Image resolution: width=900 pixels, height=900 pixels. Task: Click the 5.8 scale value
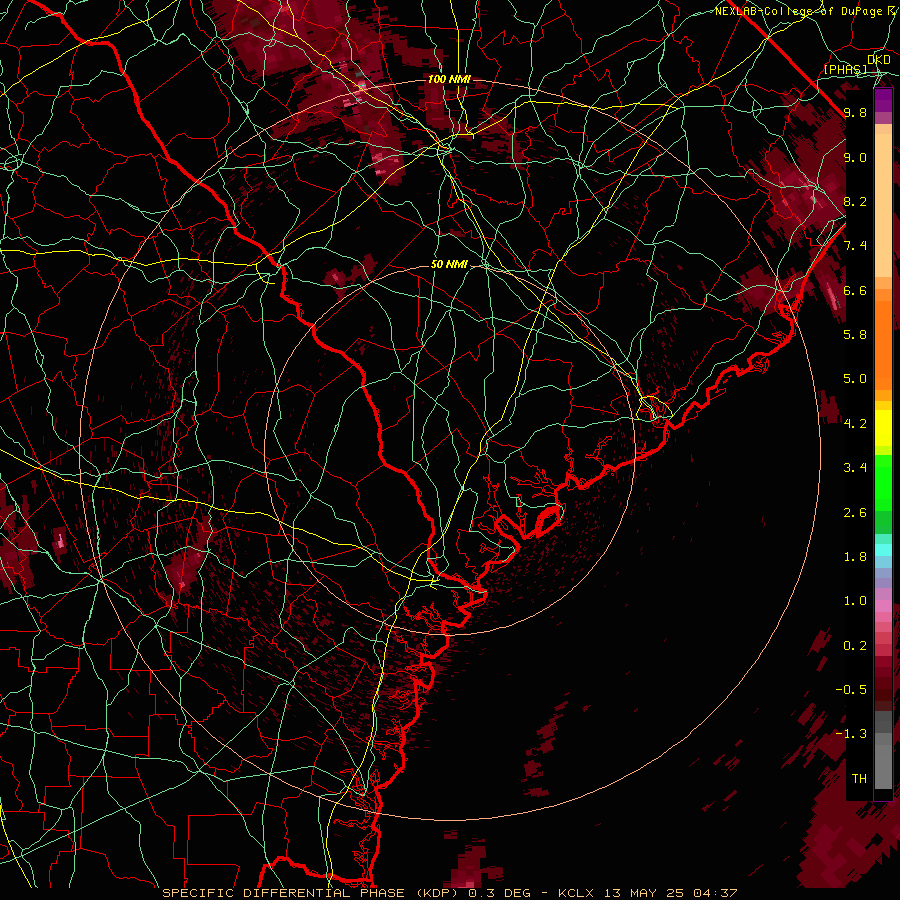(855, 335)
